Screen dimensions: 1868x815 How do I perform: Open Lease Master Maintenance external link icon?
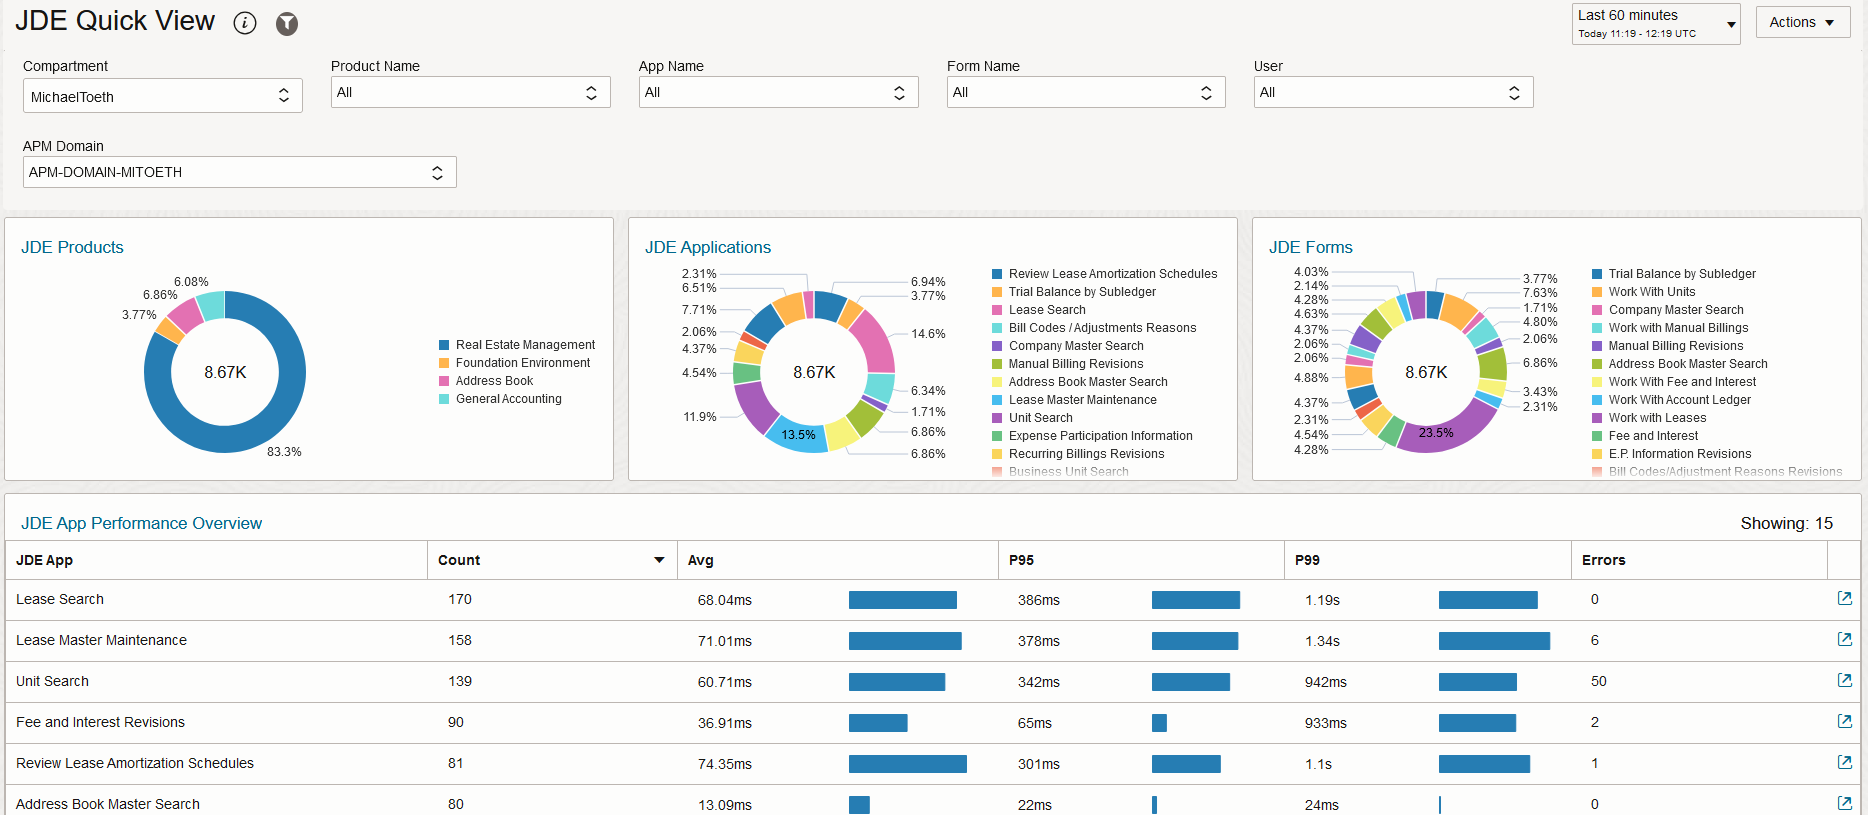click(x=1845, y=639)
